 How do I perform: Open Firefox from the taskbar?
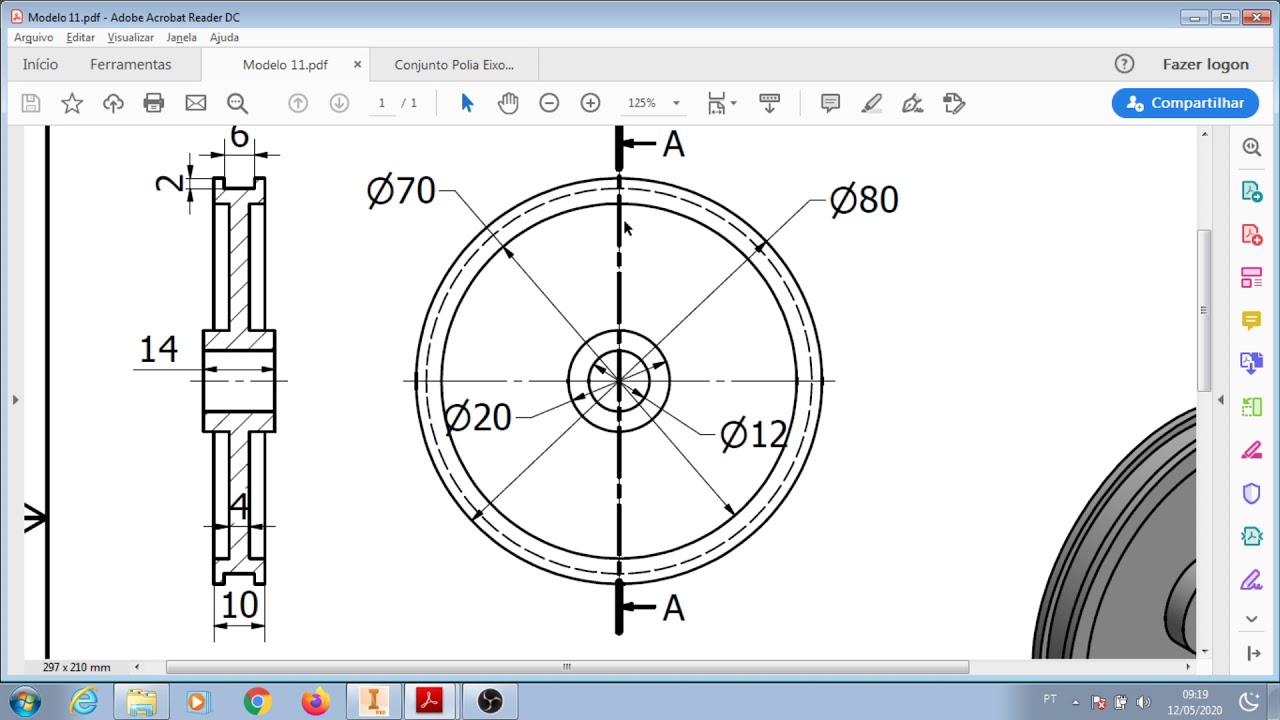[315, 702]
